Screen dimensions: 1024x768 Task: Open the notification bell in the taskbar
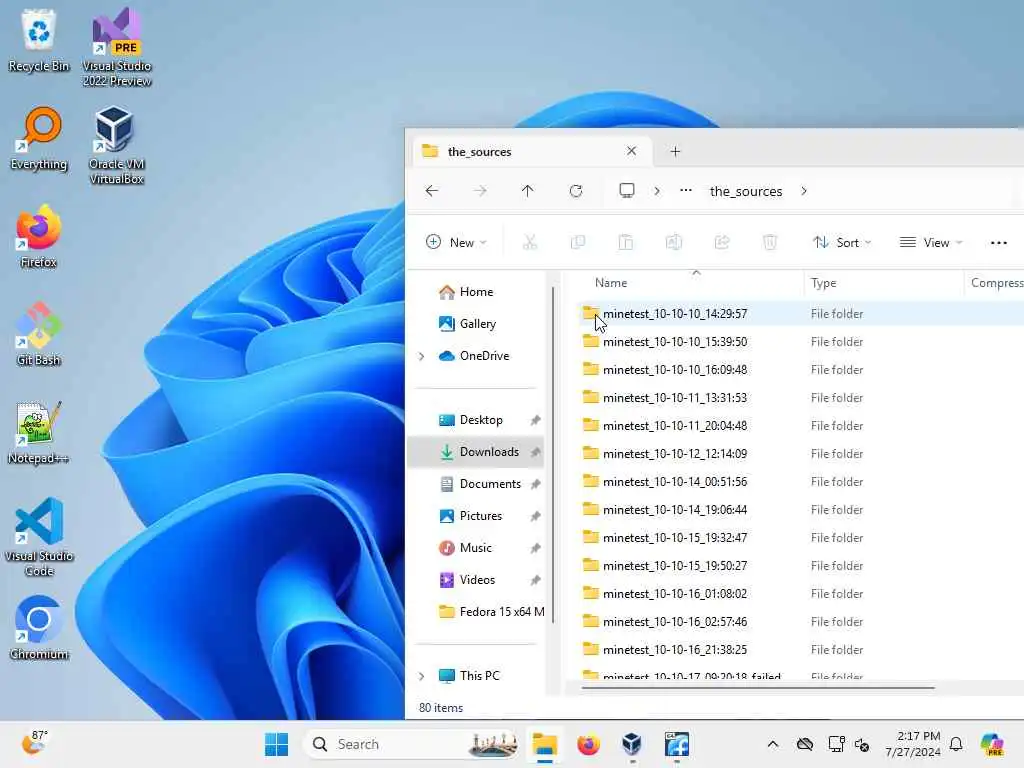pos(956,744)
